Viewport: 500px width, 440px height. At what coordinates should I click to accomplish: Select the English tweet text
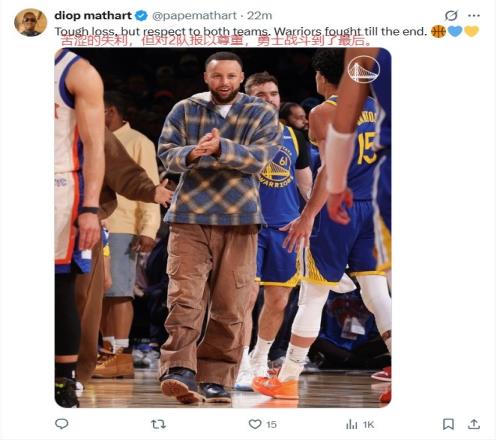tap(241, 32)
